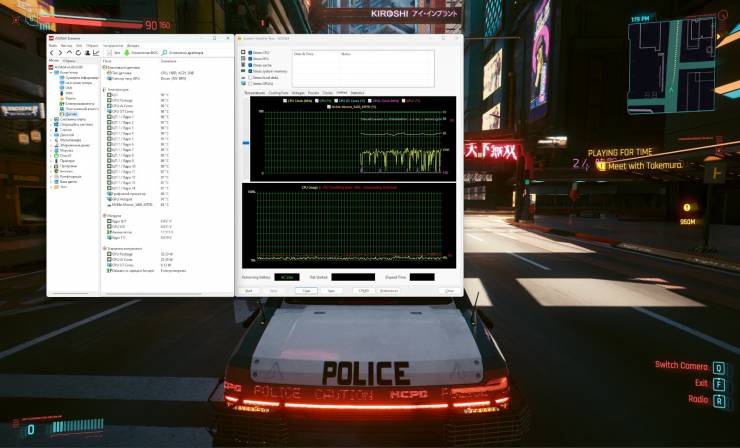Click the Безопасность shield icon in tree
The height and width of the screenshot is (448, 740).
tap(56, 171)
